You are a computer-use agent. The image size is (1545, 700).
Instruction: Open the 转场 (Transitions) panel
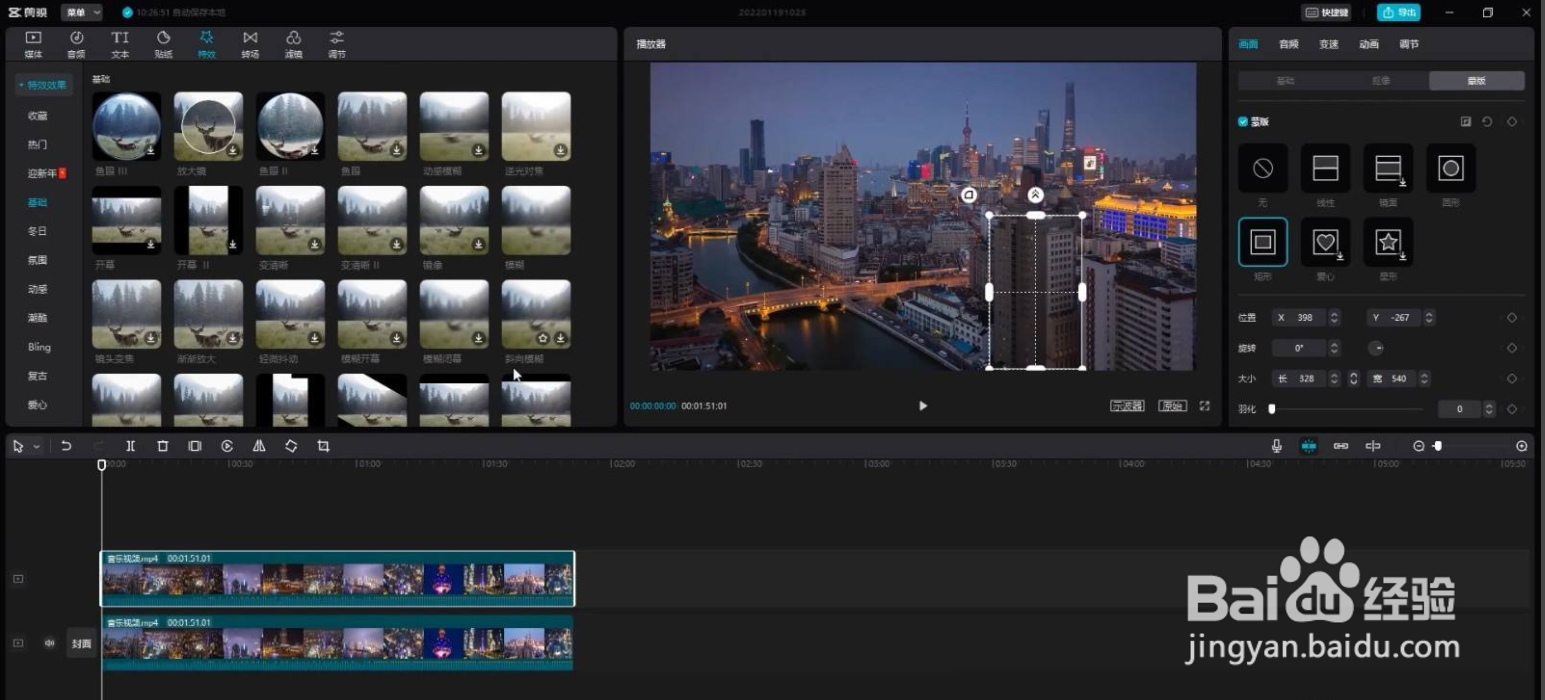click(x=250, y=44)
